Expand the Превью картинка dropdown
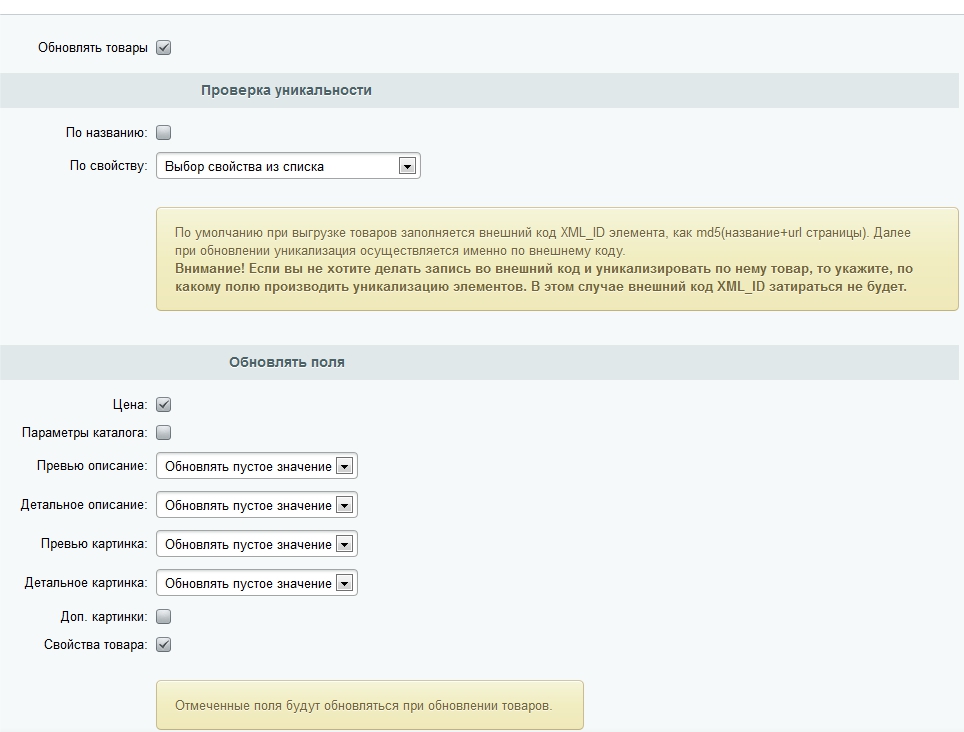Image resolution: width=964 pixels, height=732 pixels. [257, 544]
